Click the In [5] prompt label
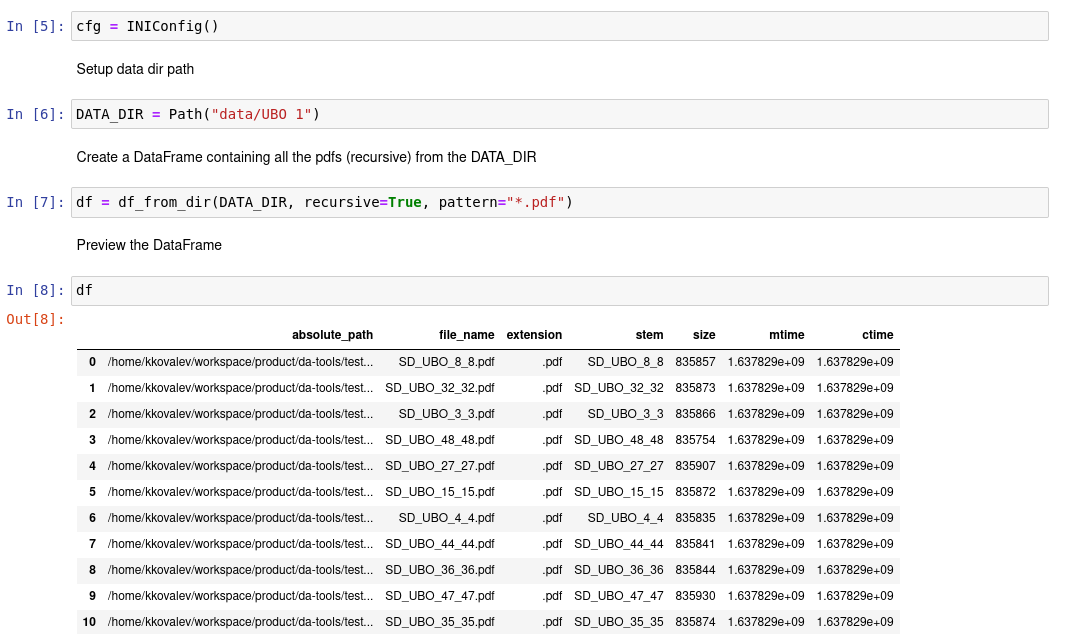 35,26
